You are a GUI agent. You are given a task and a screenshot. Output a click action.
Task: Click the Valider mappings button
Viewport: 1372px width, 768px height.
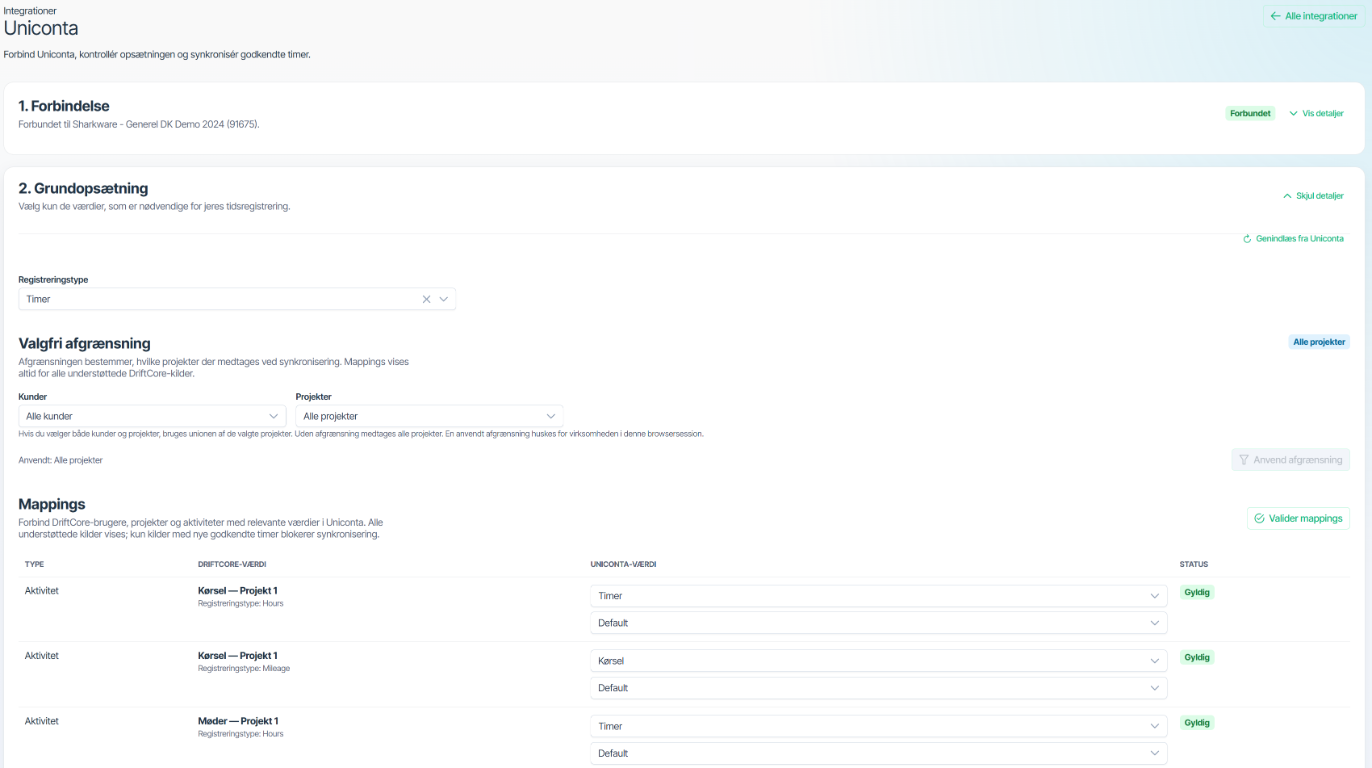point(1298,519)
